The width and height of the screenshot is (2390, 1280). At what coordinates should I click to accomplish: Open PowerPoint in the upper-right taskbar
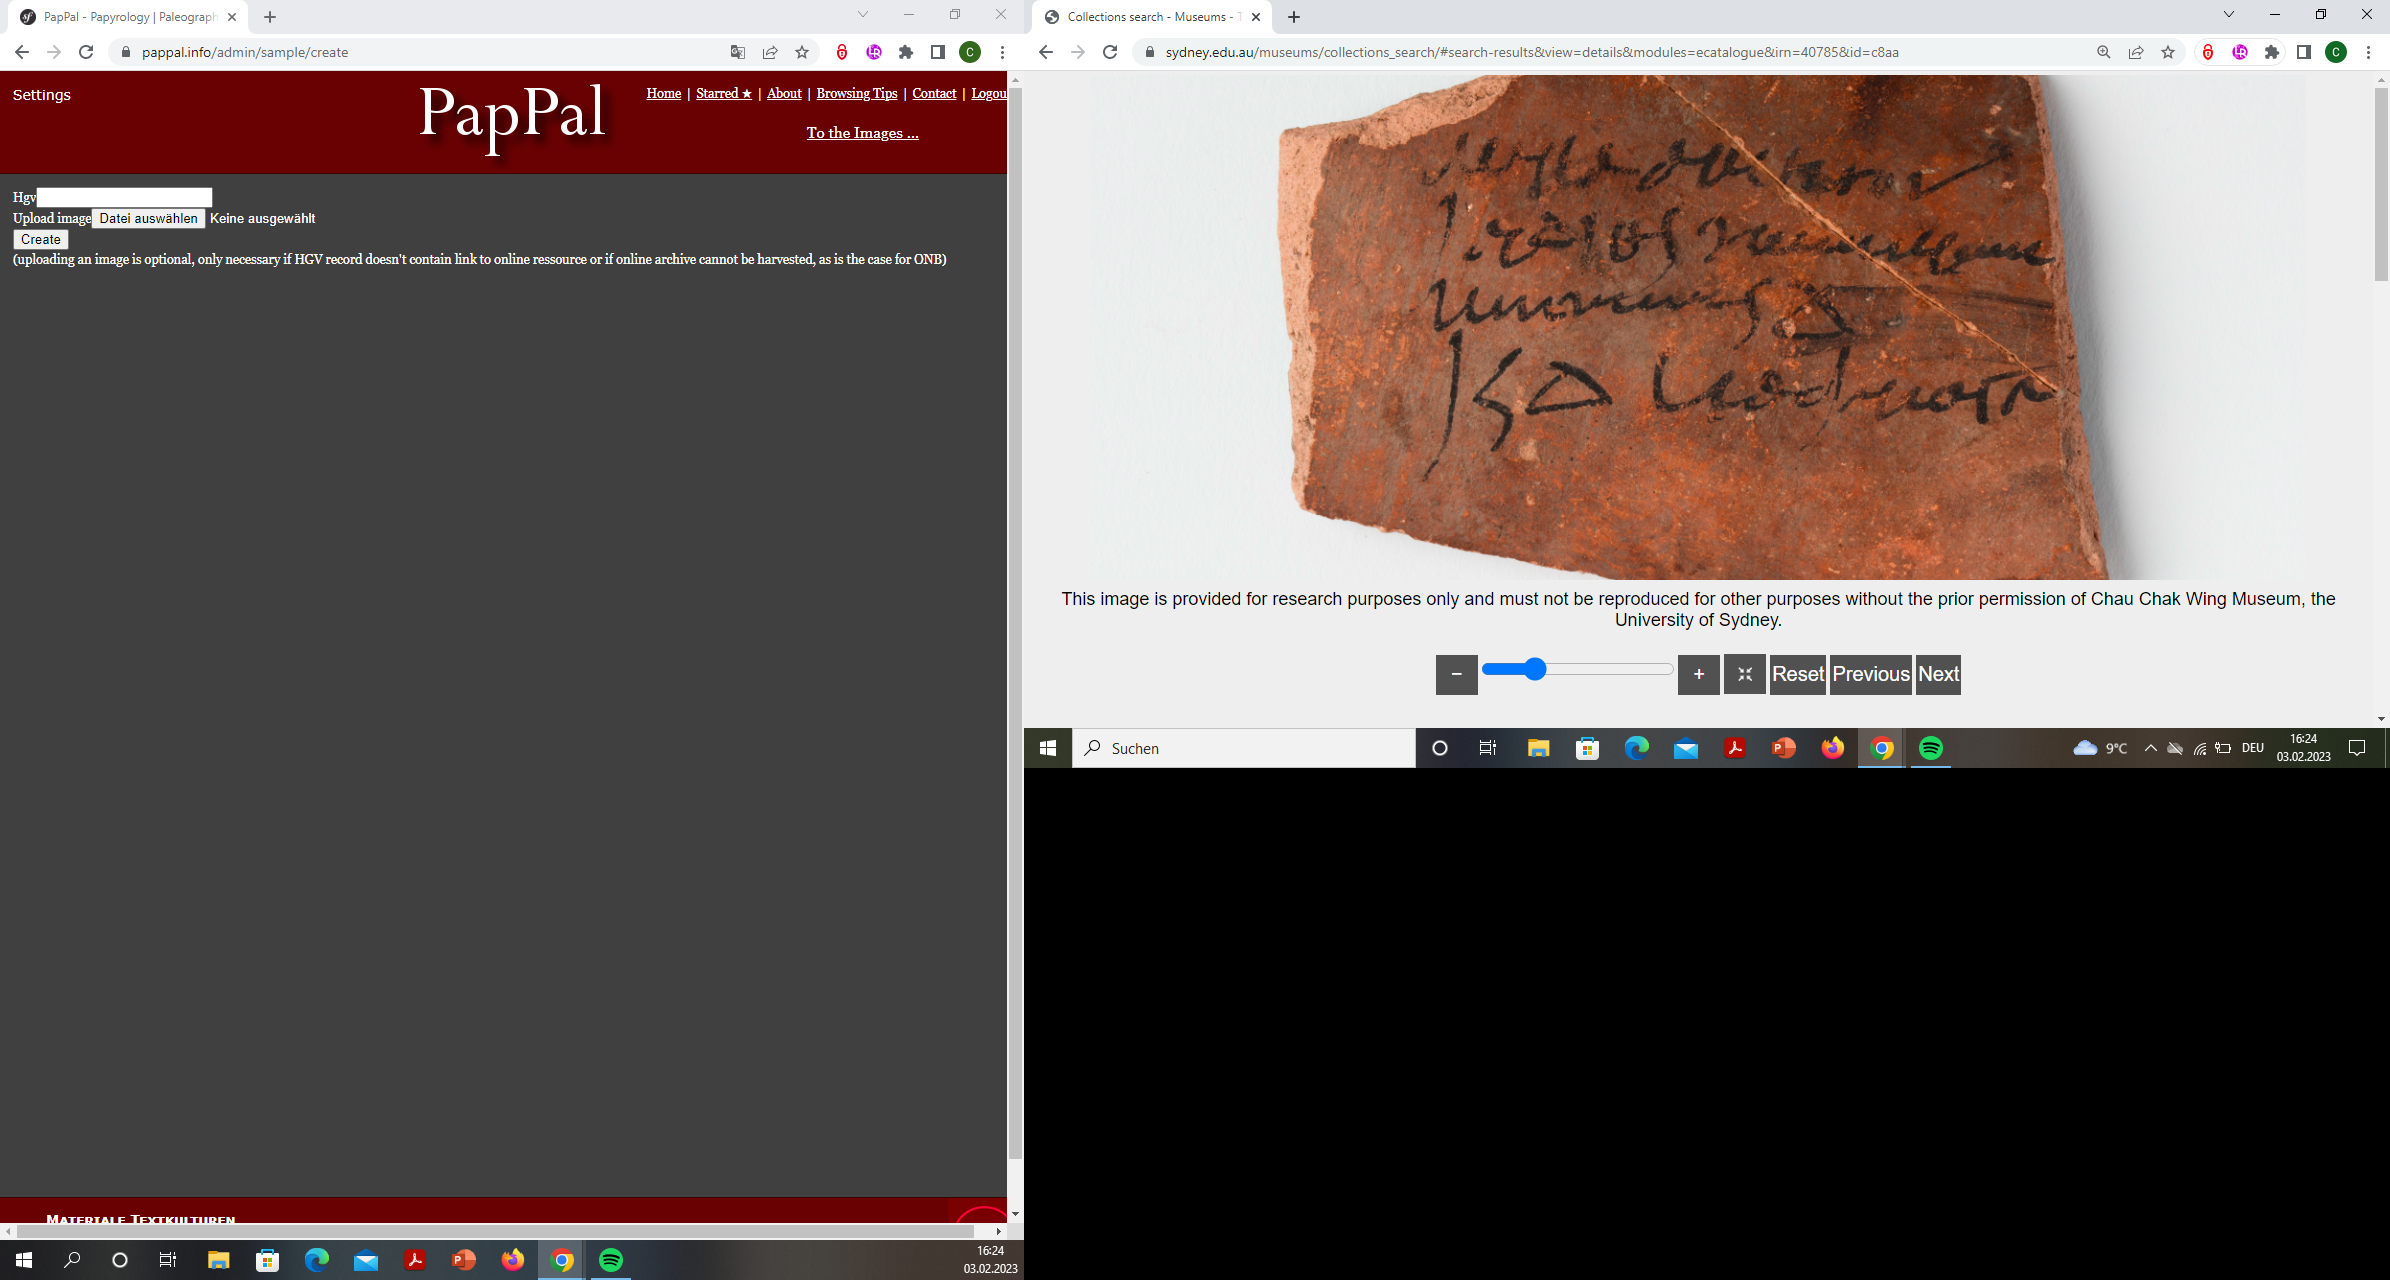1784,748
